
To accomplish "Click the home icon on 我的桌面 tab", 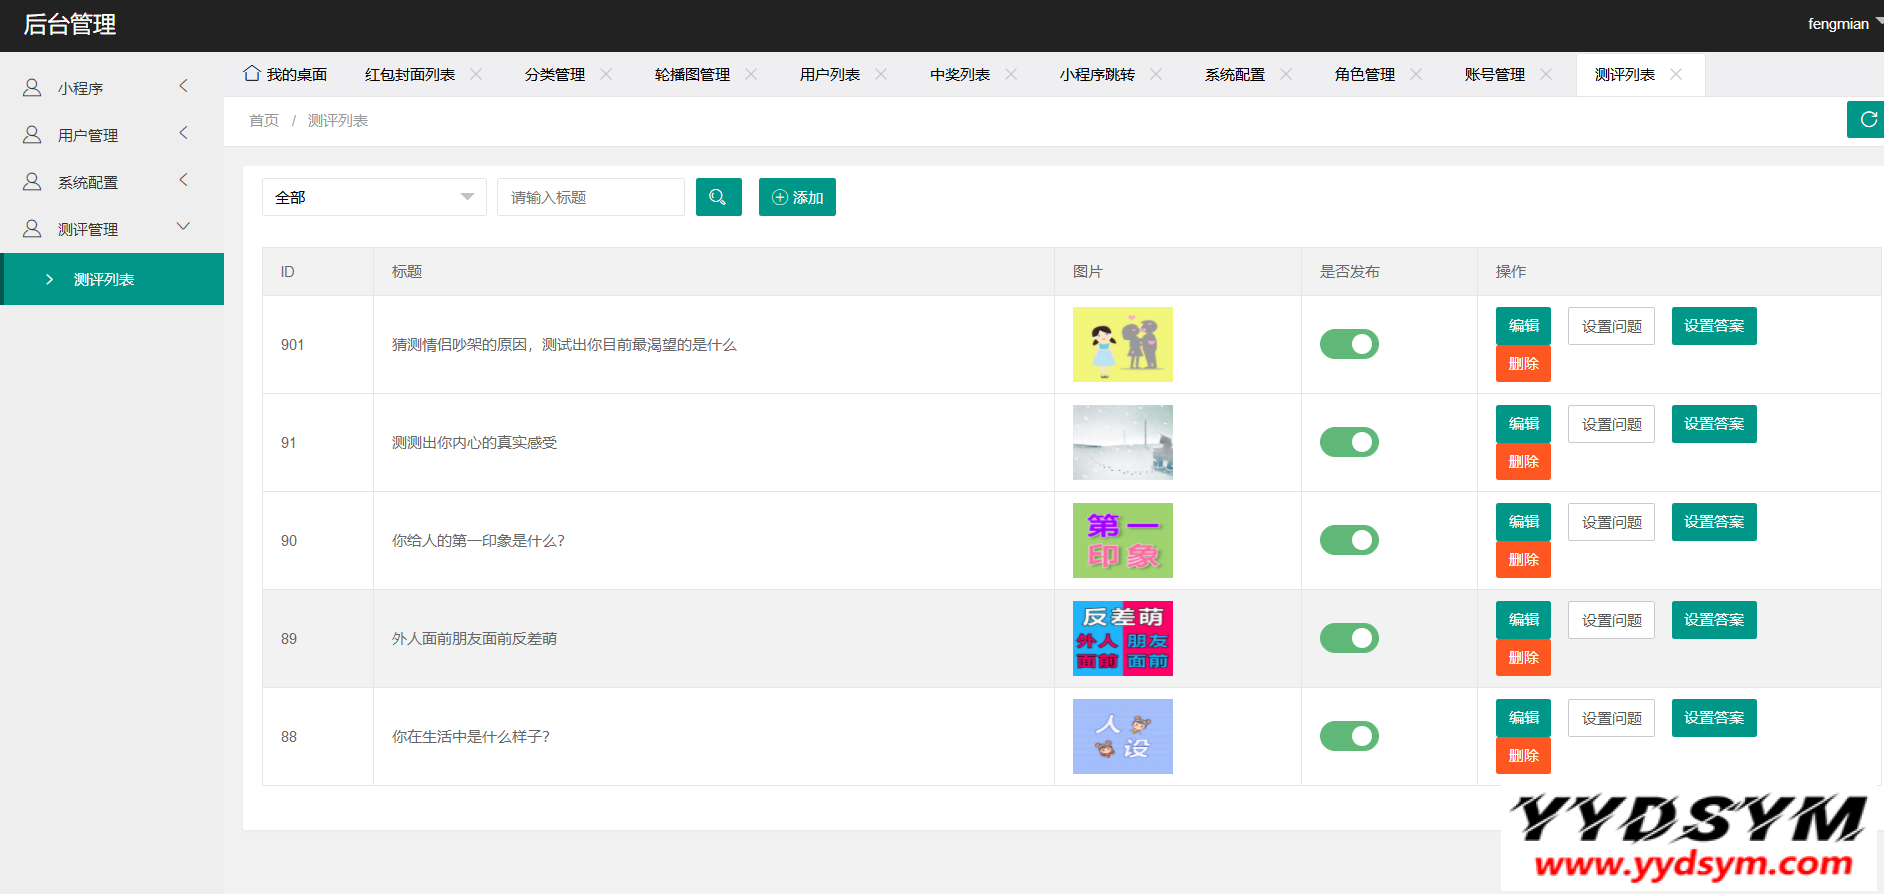I will [252, 74].
